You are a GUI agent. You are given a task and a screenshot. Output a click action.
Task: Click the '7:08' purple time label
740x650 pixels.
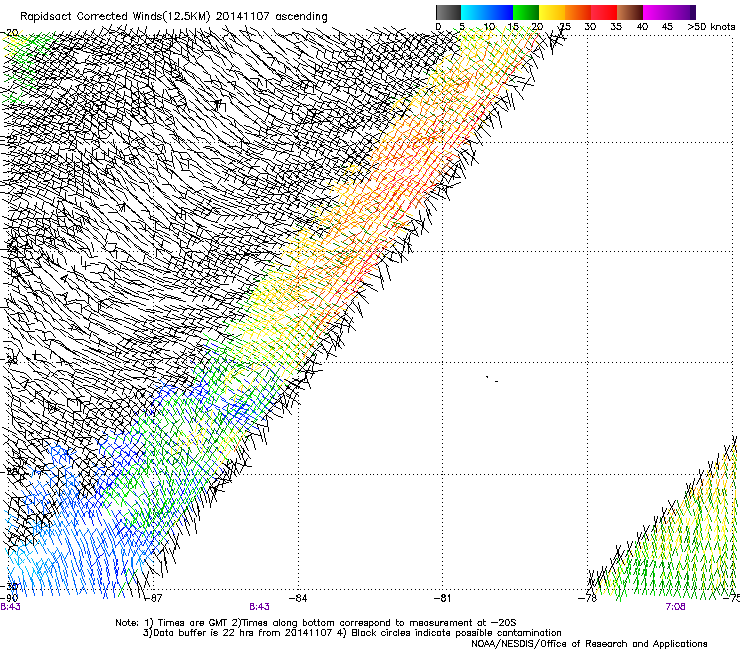click(675, 607)
